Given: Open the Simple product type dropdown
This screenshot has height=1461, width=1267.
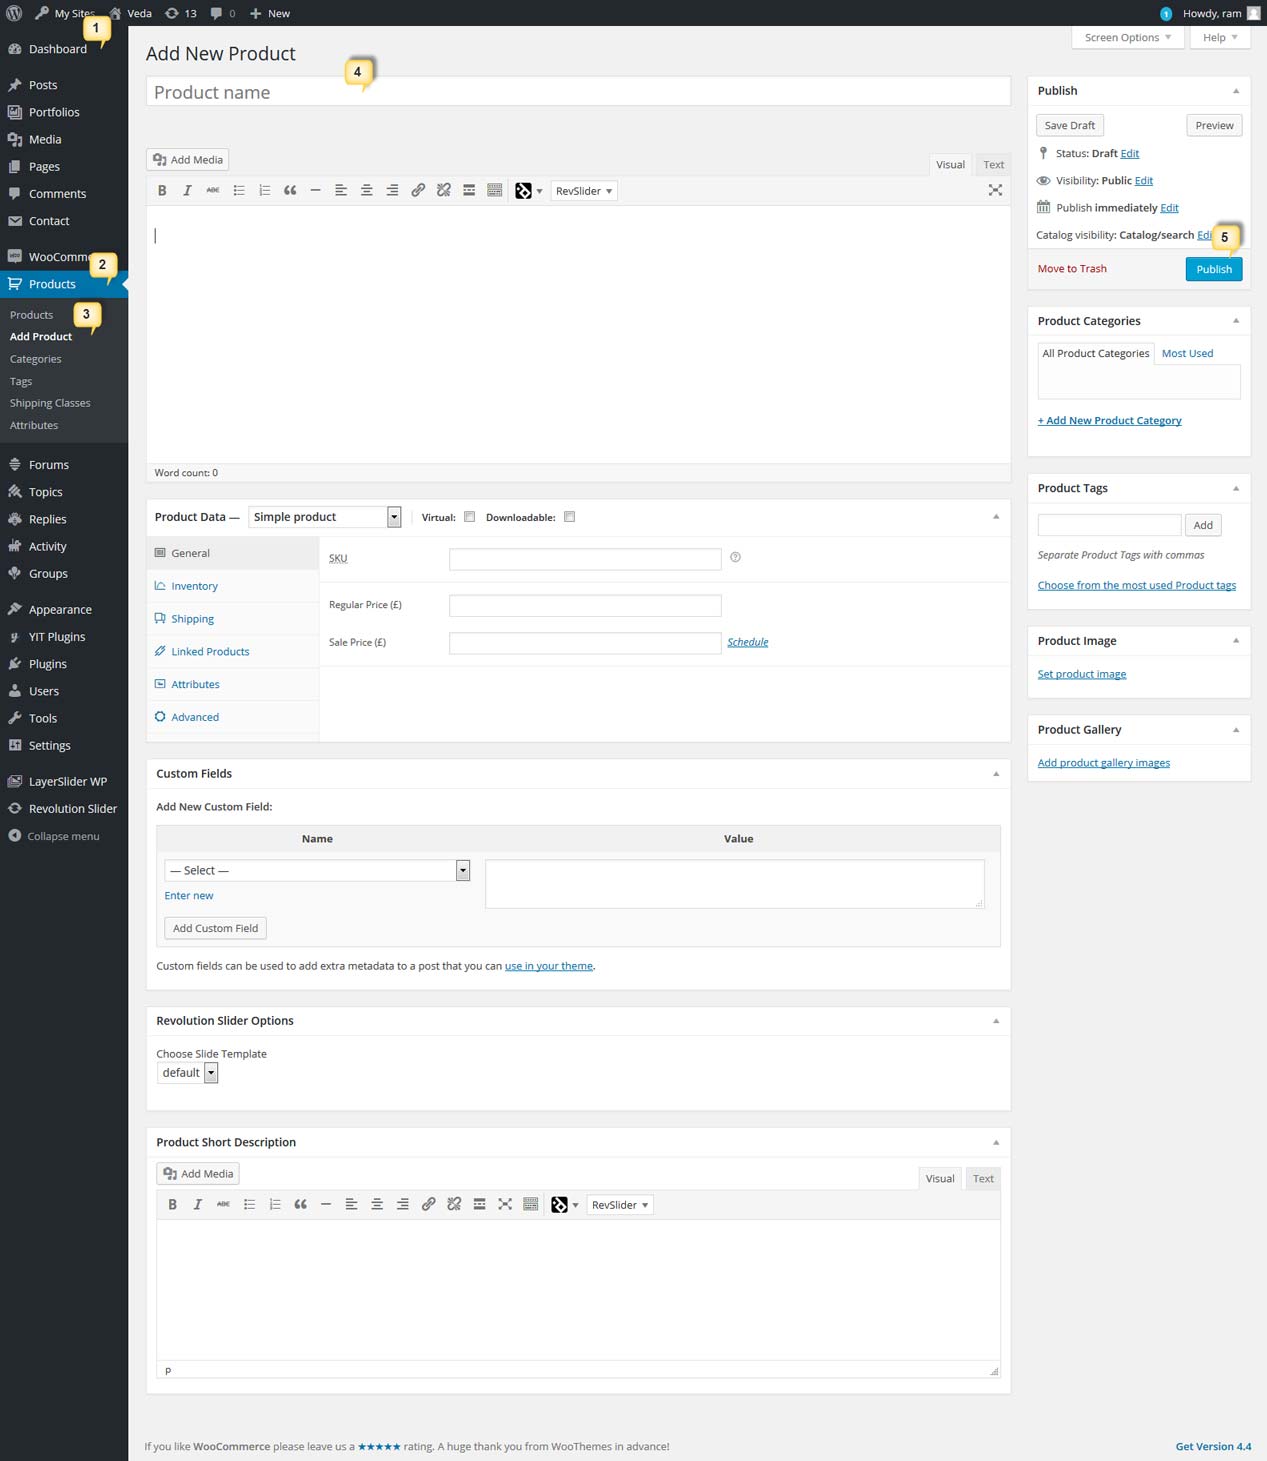Looking at the screenshot, I should tap(324, 517).
